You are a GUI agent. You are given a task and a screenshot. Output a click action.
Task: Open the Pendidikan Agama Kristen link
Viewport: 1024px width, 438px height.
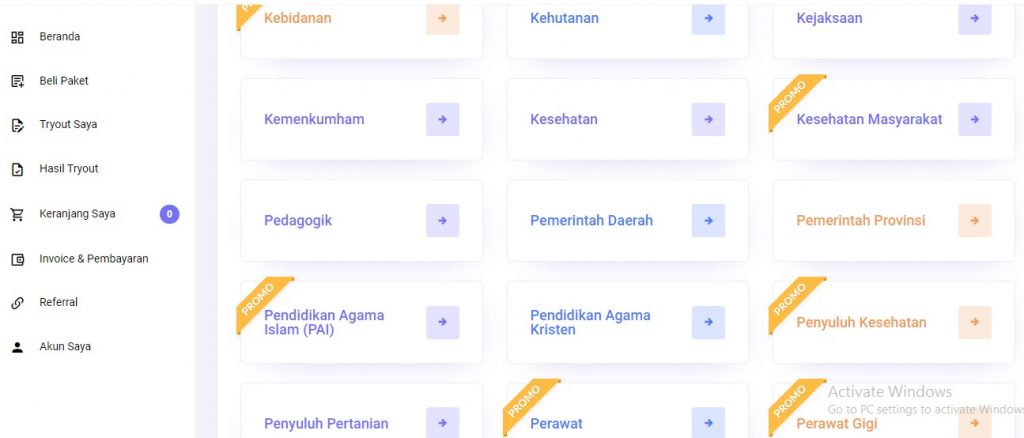pyautogui.click(x=590, y=322)
